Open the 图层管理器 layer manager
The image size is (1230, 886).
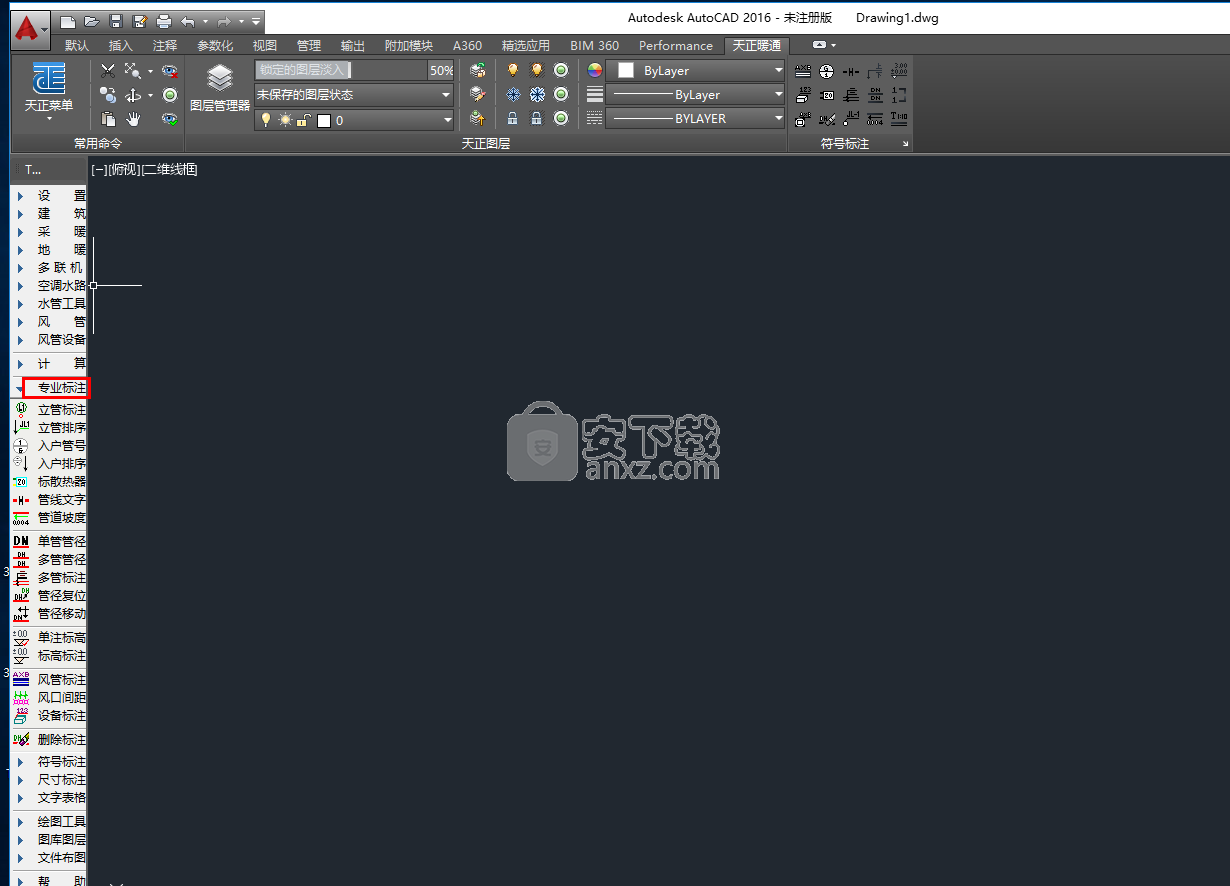point(220,87)
